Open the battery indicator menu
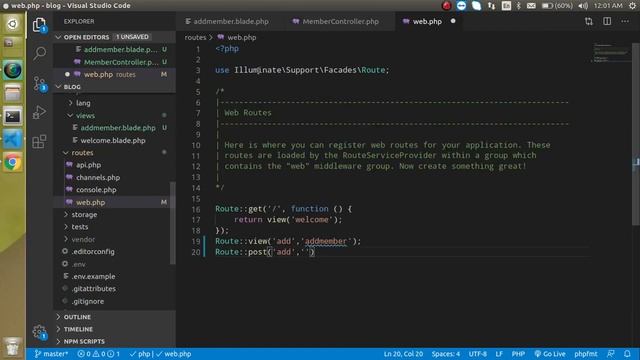Screen dimensions: 640x360 click(x=557, y=6)
